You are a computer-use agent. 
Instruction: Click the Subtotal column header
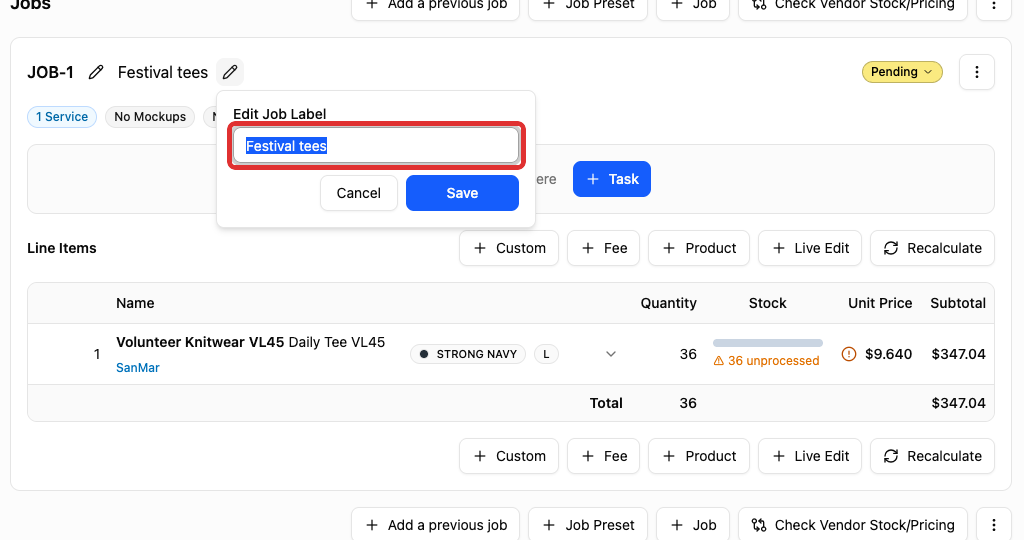point(958,303)
